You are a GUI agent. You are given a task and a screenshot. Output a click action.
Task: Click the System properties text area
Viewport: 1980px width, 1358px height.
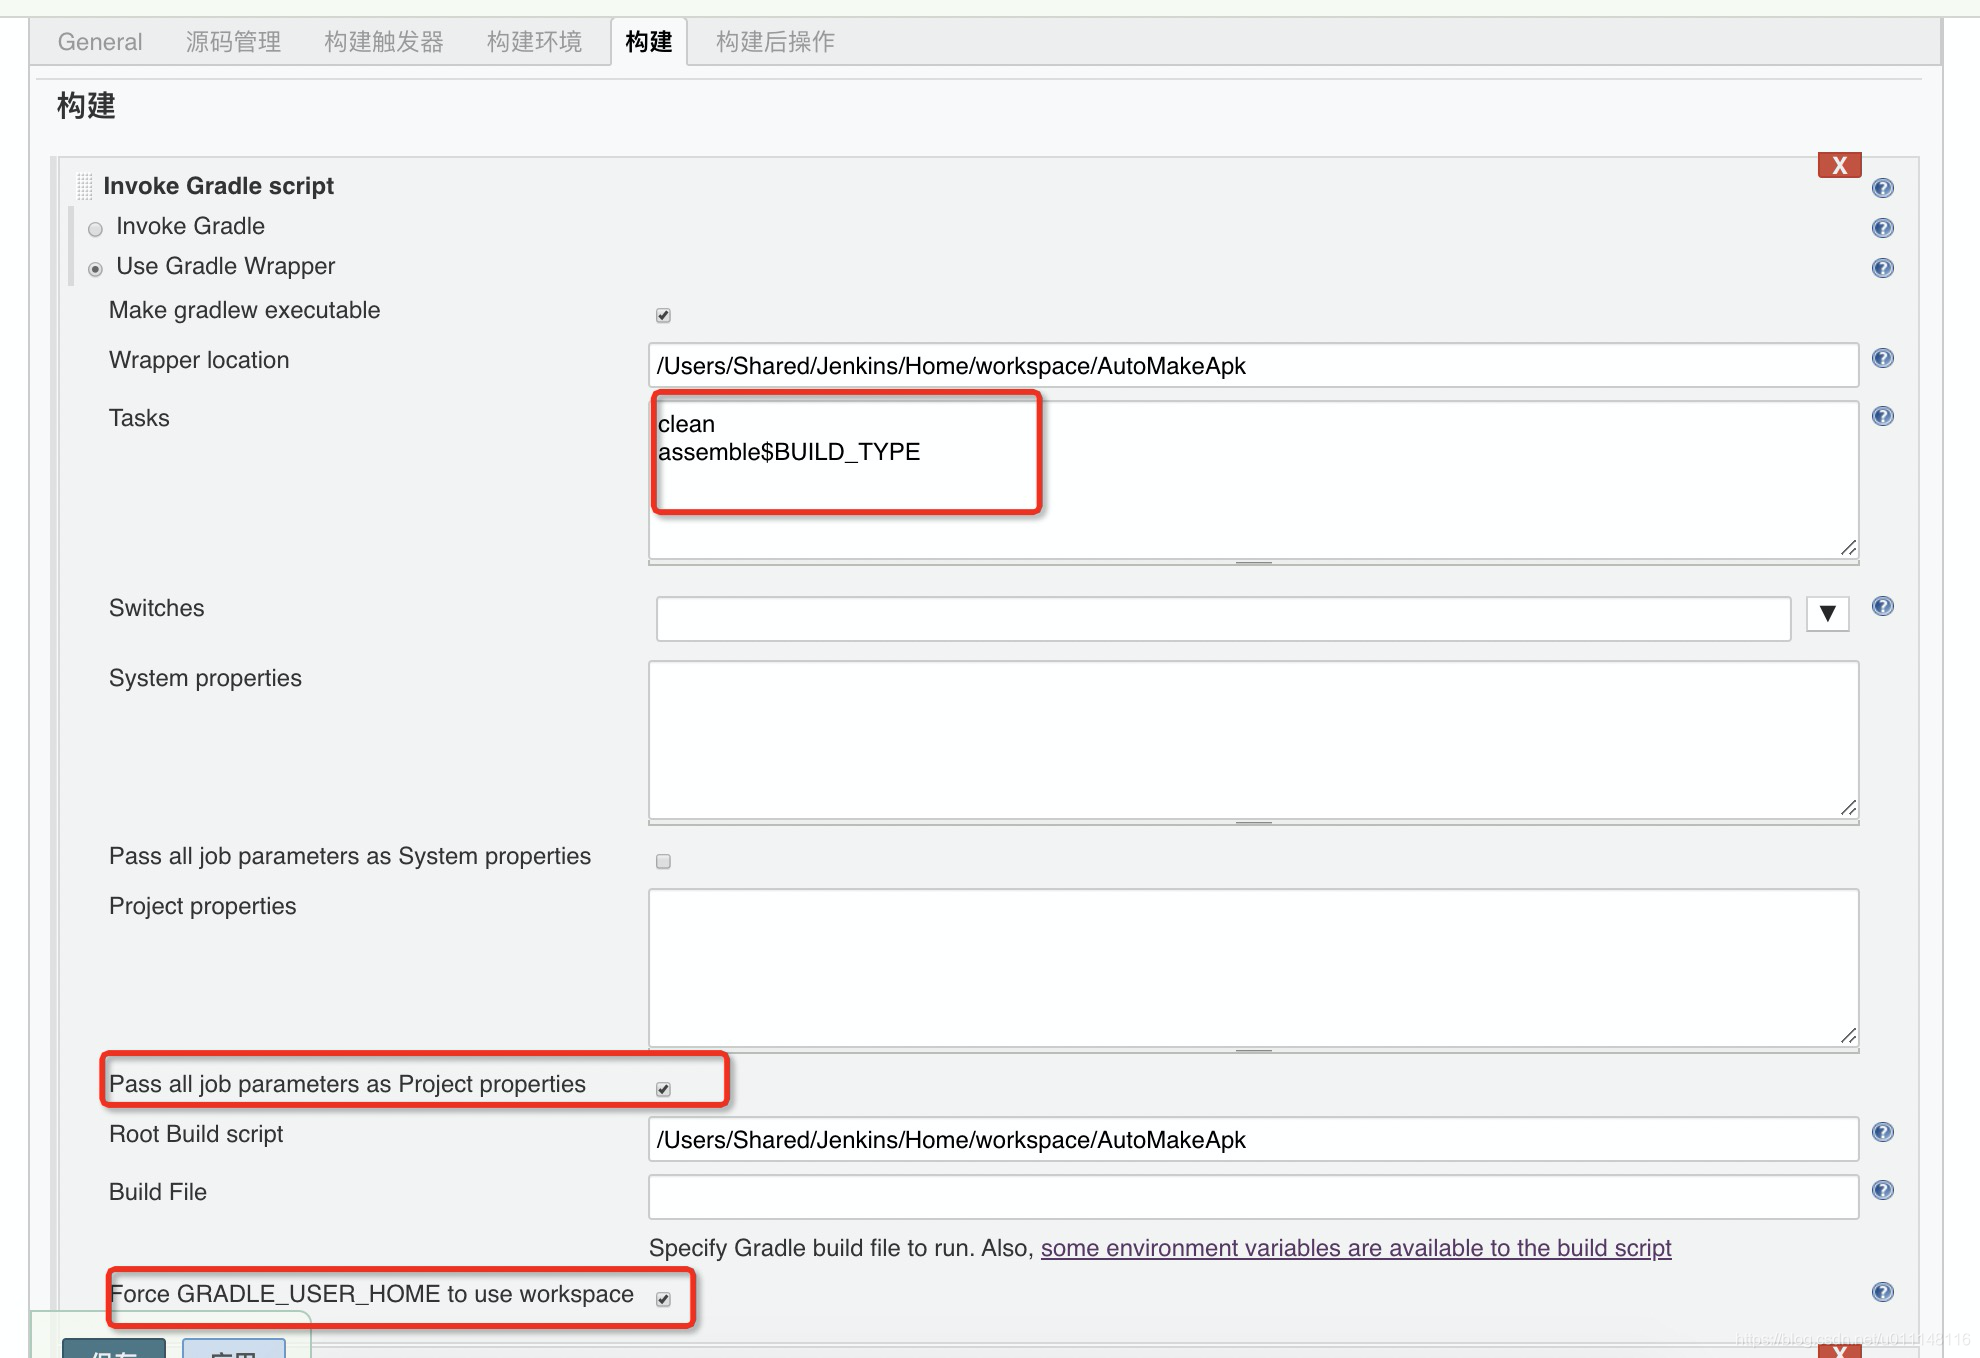1253,740
